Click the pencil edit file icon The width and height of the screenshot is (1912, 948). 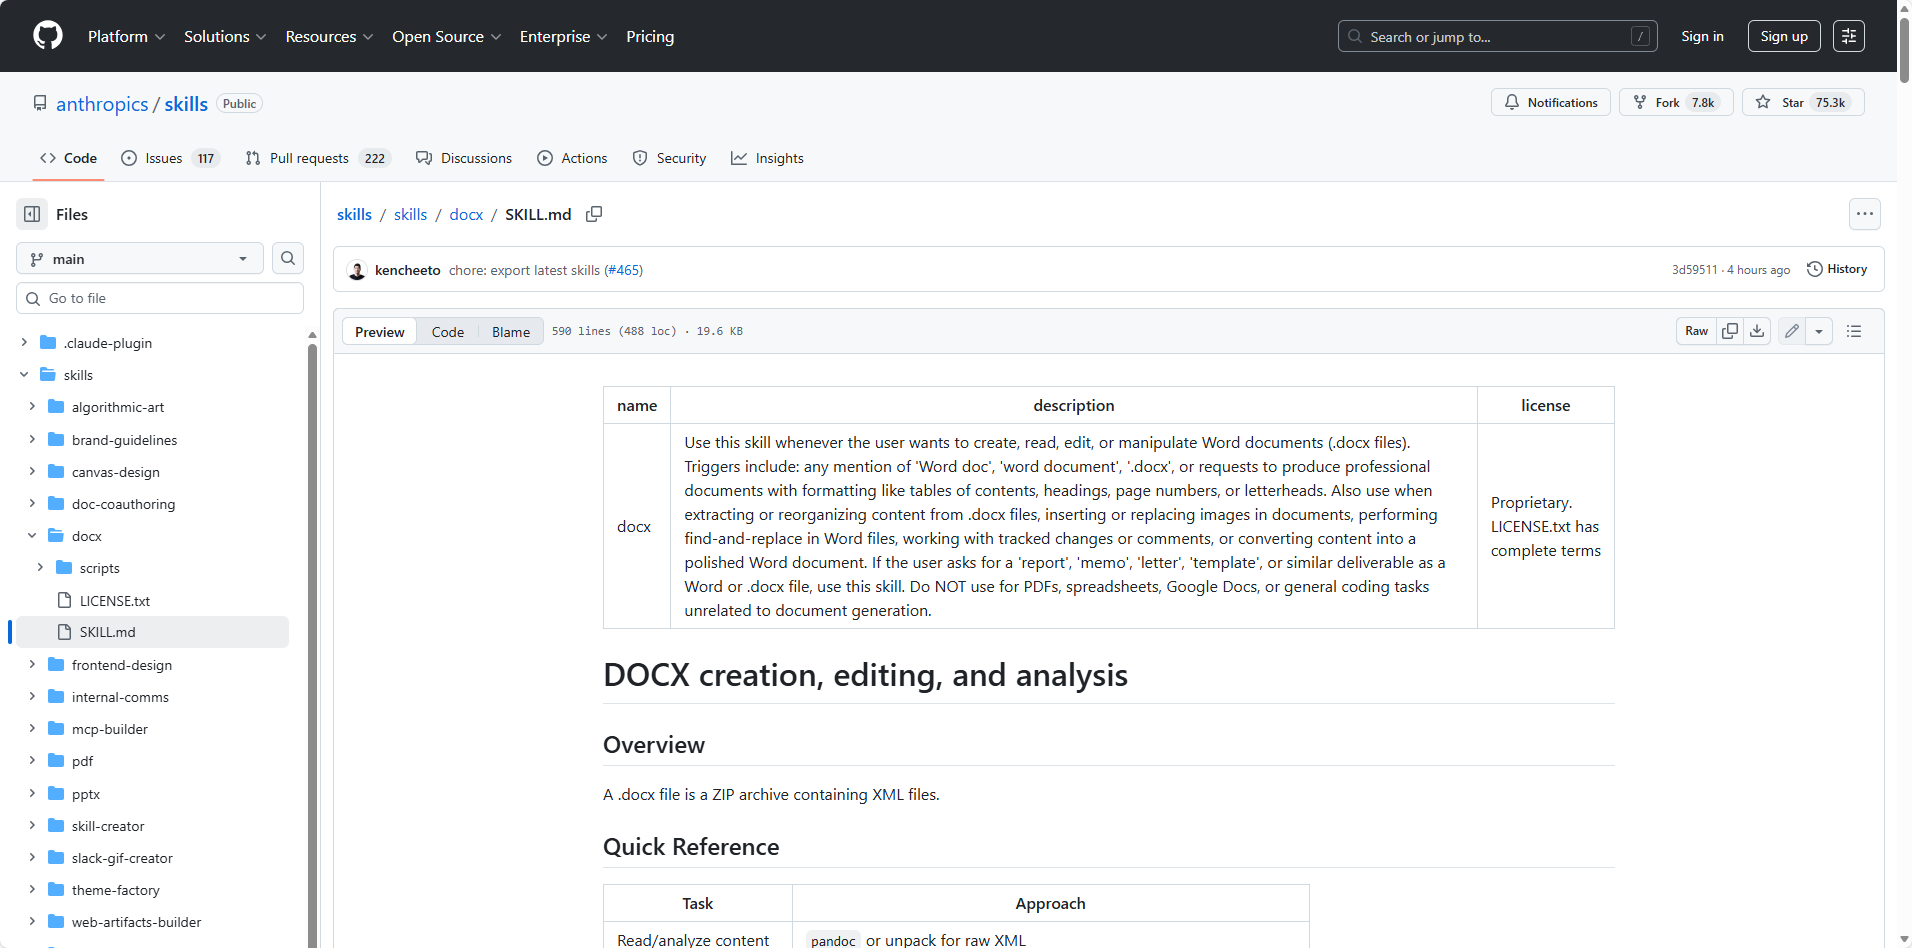[1792, 331]
